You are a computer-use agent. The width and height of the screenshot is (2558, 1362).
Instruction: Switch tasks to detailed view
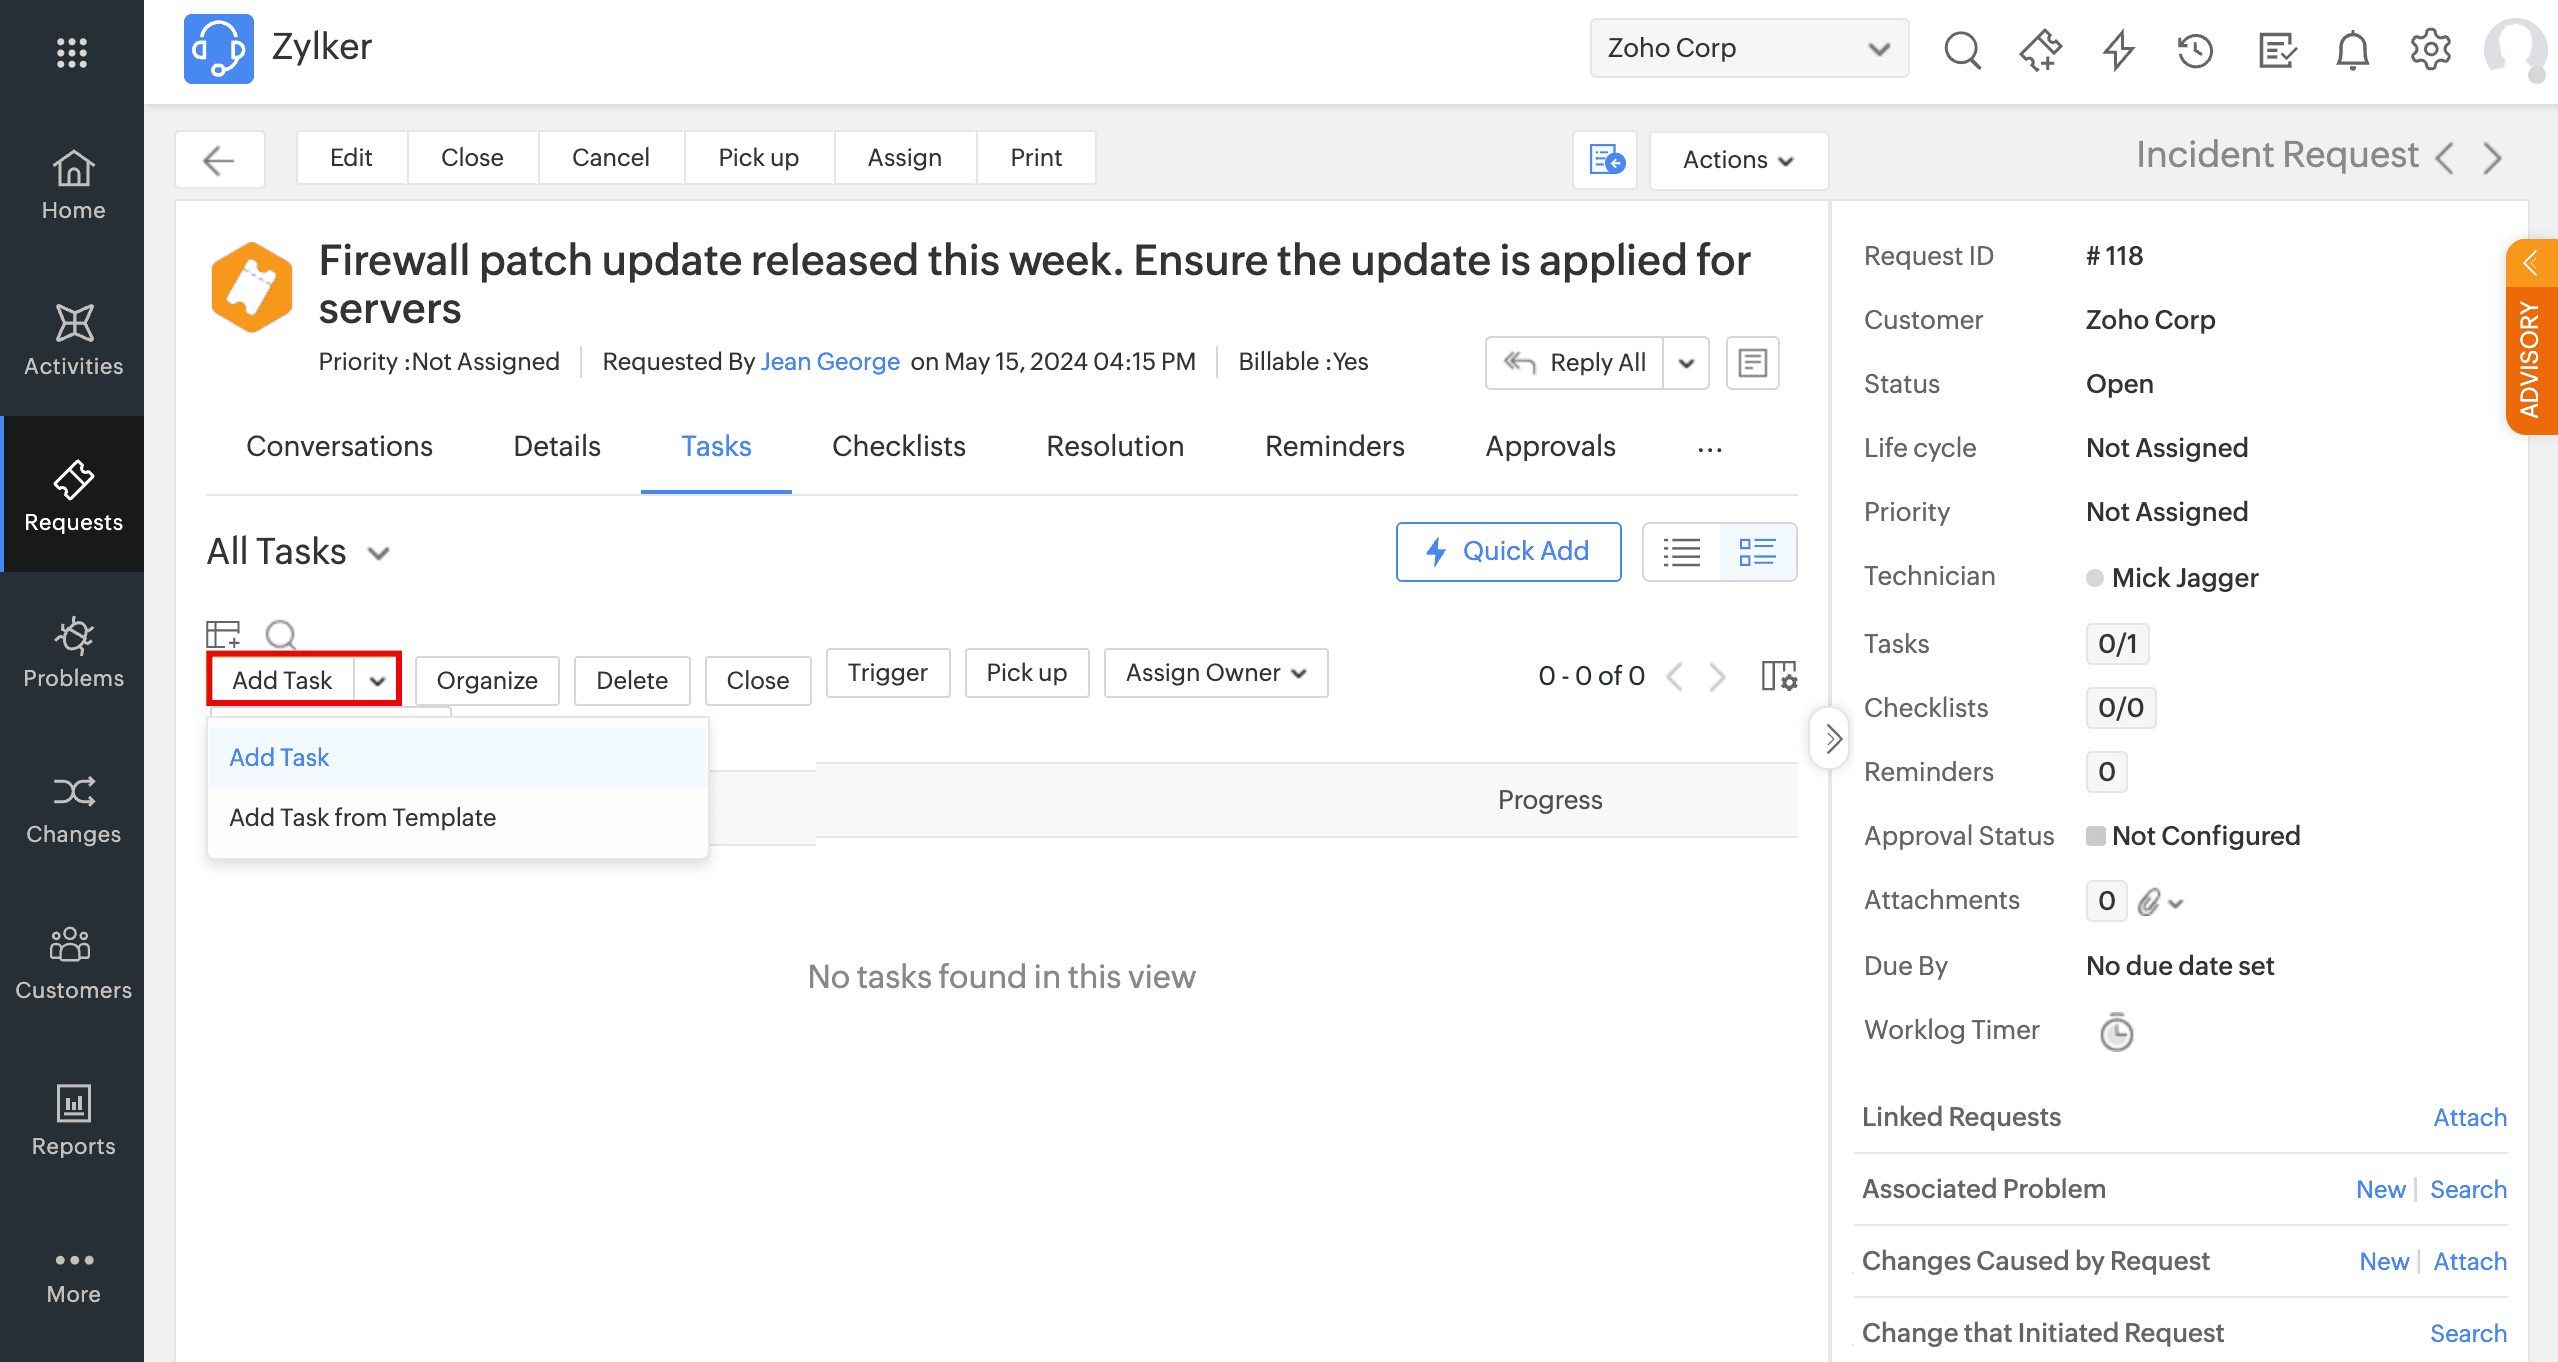coord(1757,552)
